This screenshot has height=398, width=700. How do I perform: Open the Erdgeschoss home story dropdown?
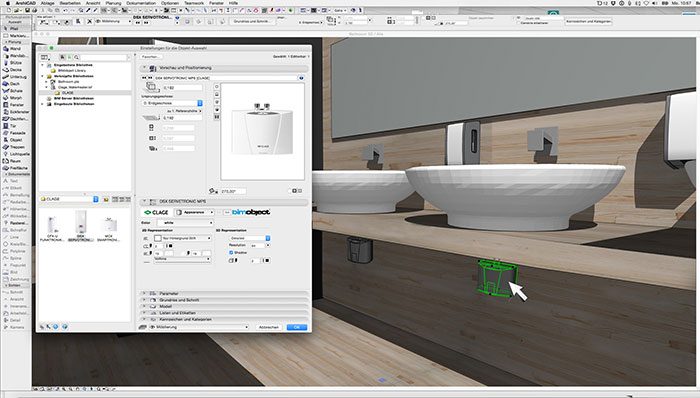tap(172, 103)
